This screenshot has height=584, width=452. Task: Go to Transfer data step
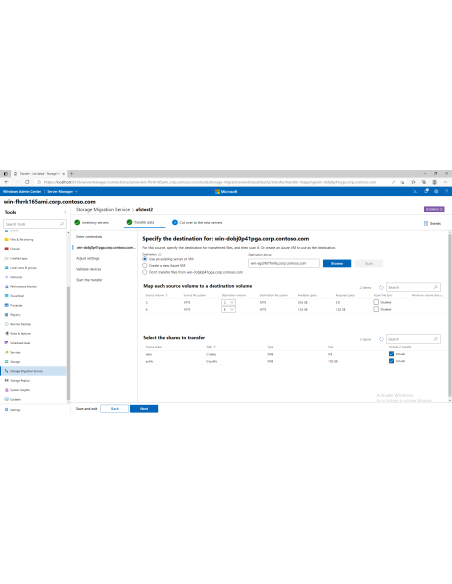pos(140,222)
